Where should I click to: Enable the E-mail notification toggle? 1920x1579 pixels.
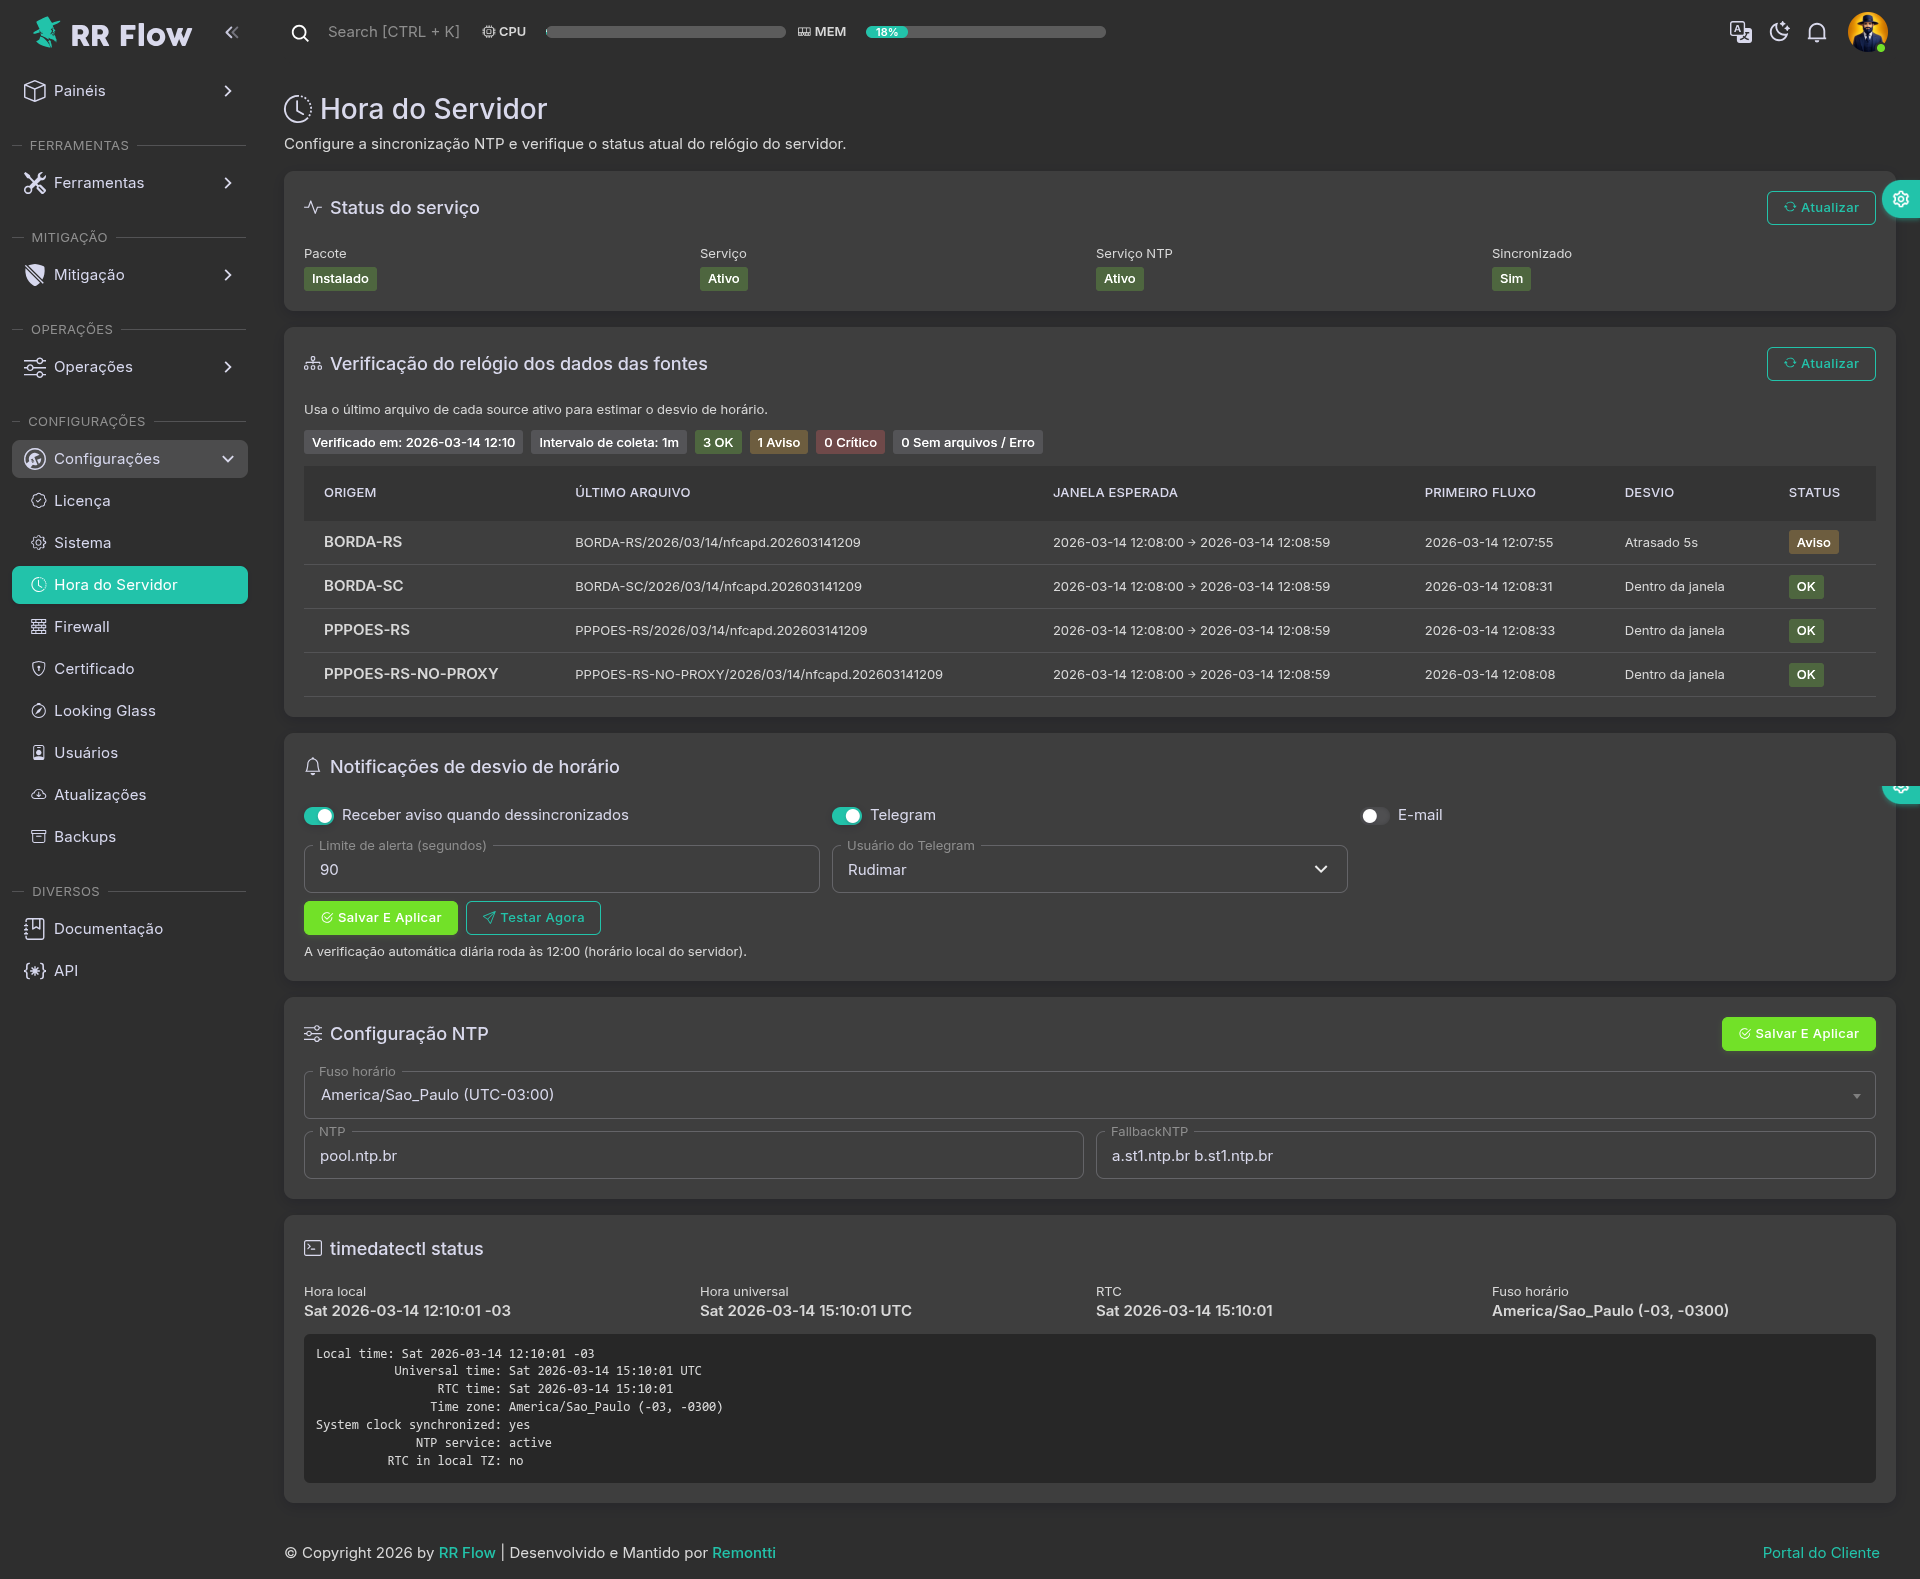pos(1375,816)
